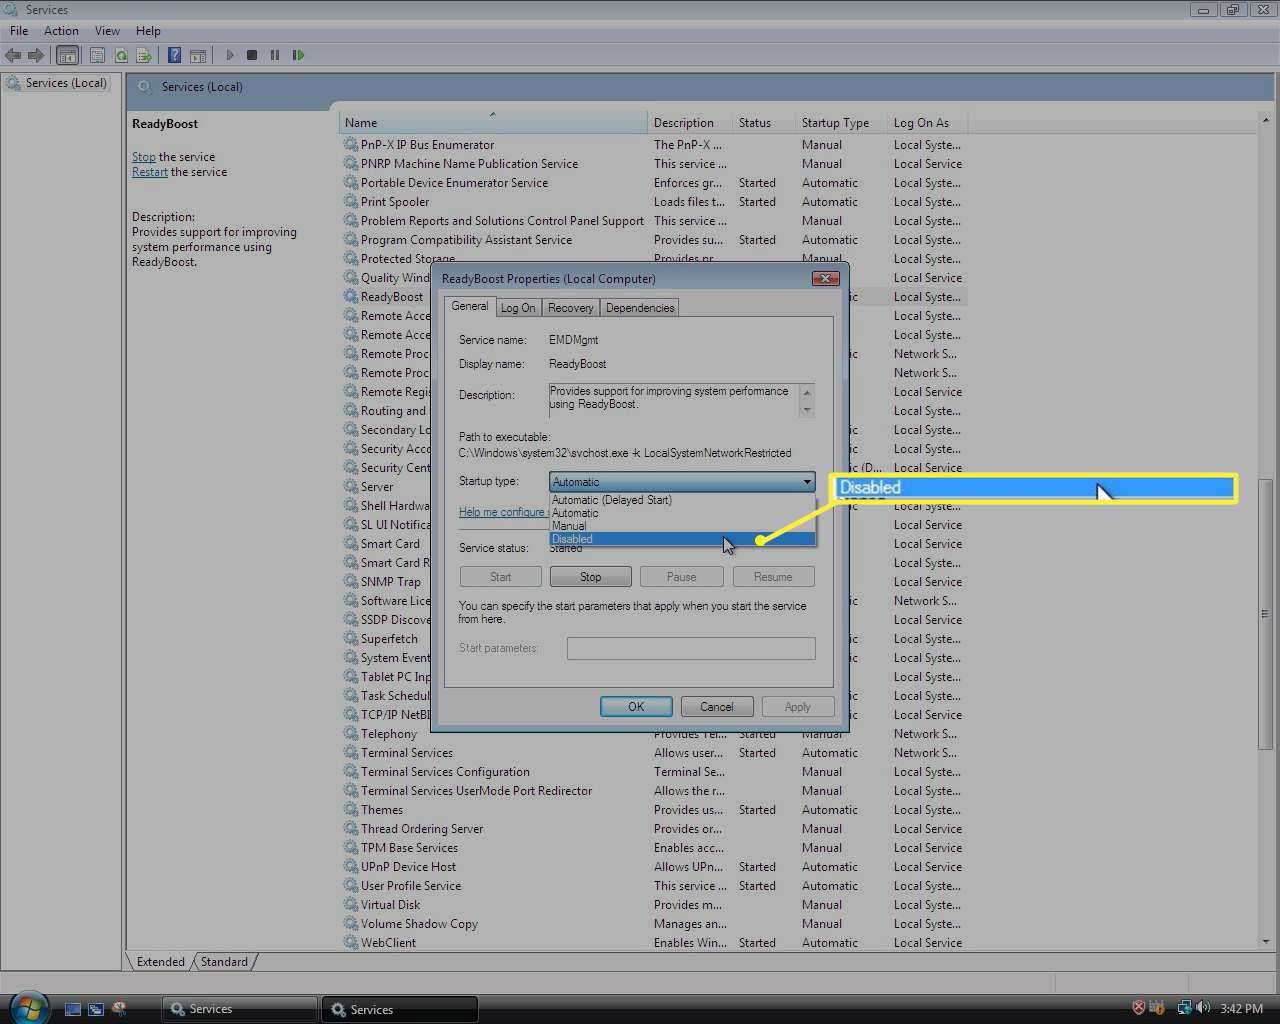Click the gear icon beside Print Spooler
Image resolution: width=1280 pixels, height=1024 pixels.
tap(351, 202)
